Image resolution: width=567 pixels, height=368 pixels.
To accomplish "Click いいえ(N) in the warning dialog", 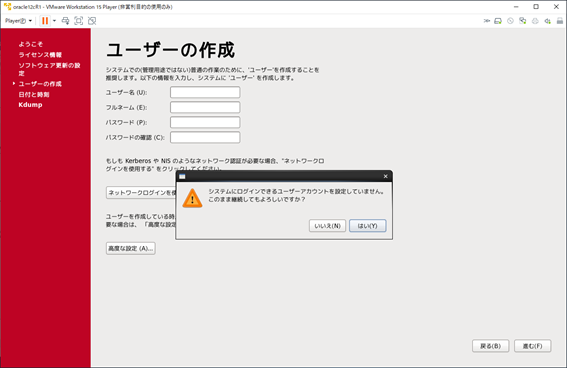I will pyautogui.click(x=327, y=226).
